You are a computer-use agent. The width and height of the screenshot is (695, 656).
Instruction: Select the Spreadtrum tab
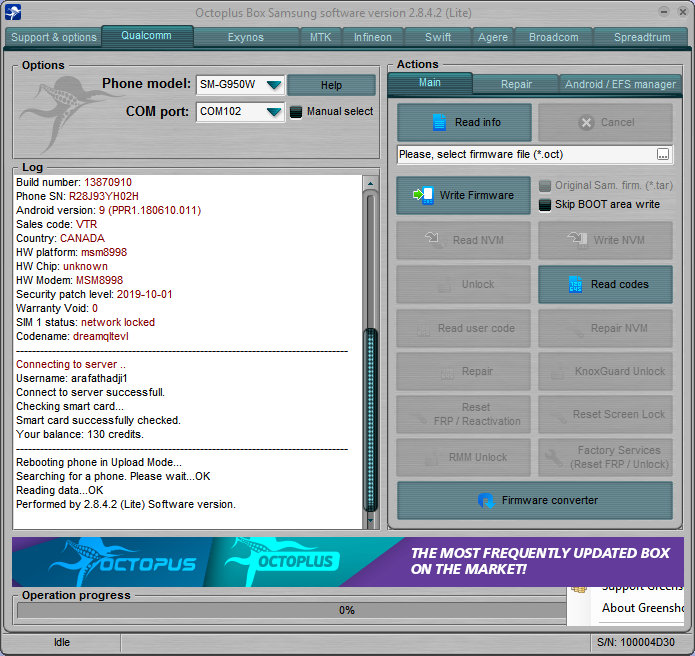click(642, 37)
